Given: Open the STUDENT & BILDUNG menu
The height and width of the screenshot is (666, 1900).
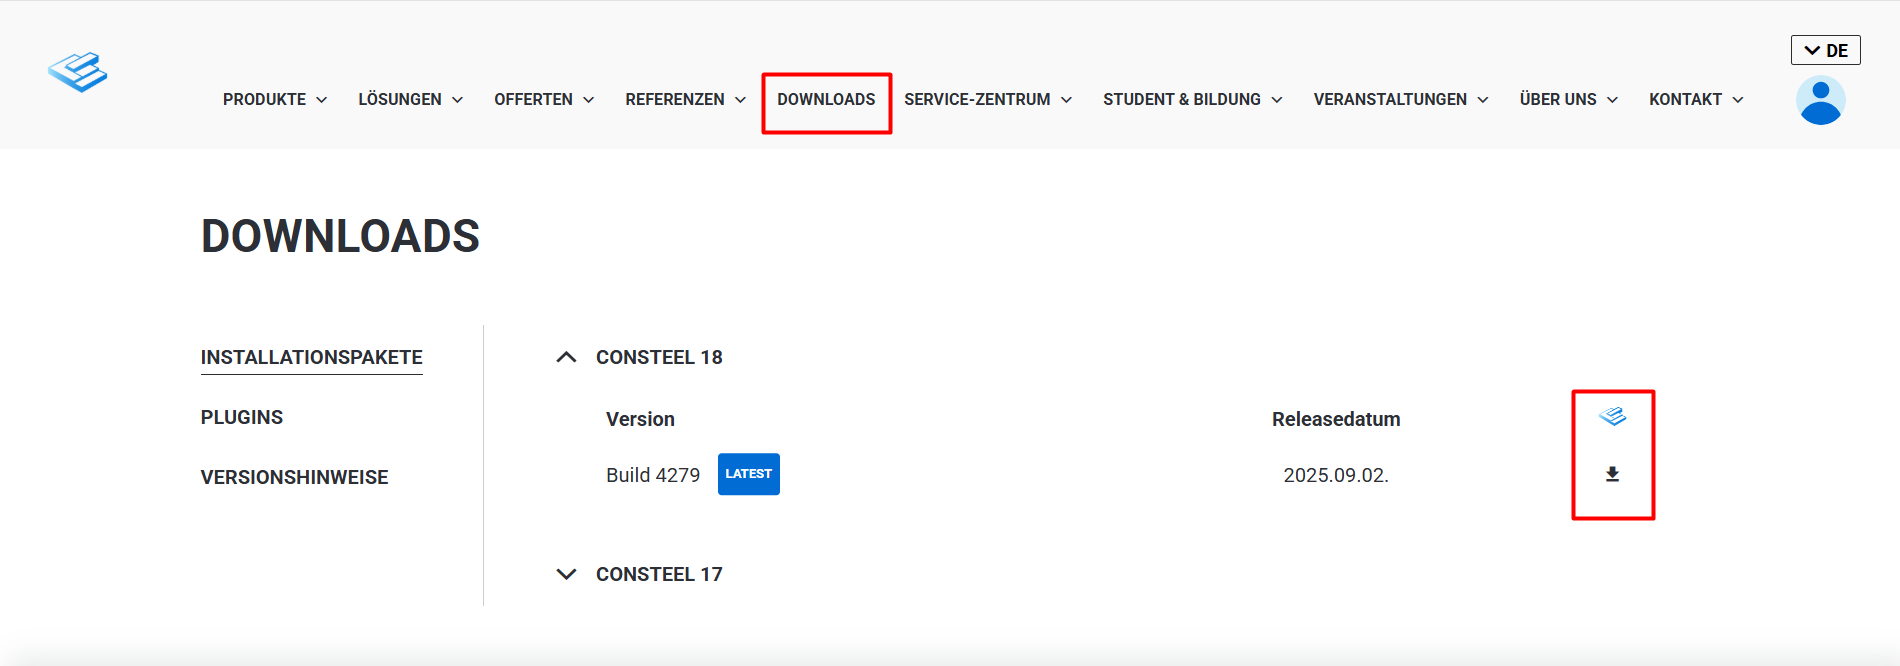Looking at the screenshot, I should 1182,100.
